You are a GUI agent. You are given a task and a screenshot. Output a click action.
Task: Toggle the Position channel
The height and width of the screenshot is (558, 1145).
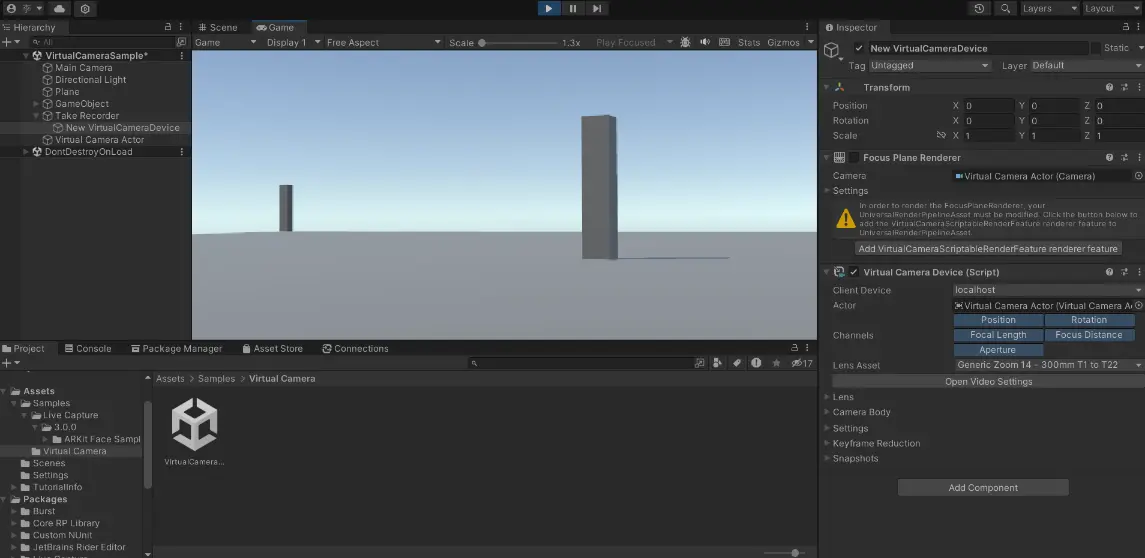998,320
